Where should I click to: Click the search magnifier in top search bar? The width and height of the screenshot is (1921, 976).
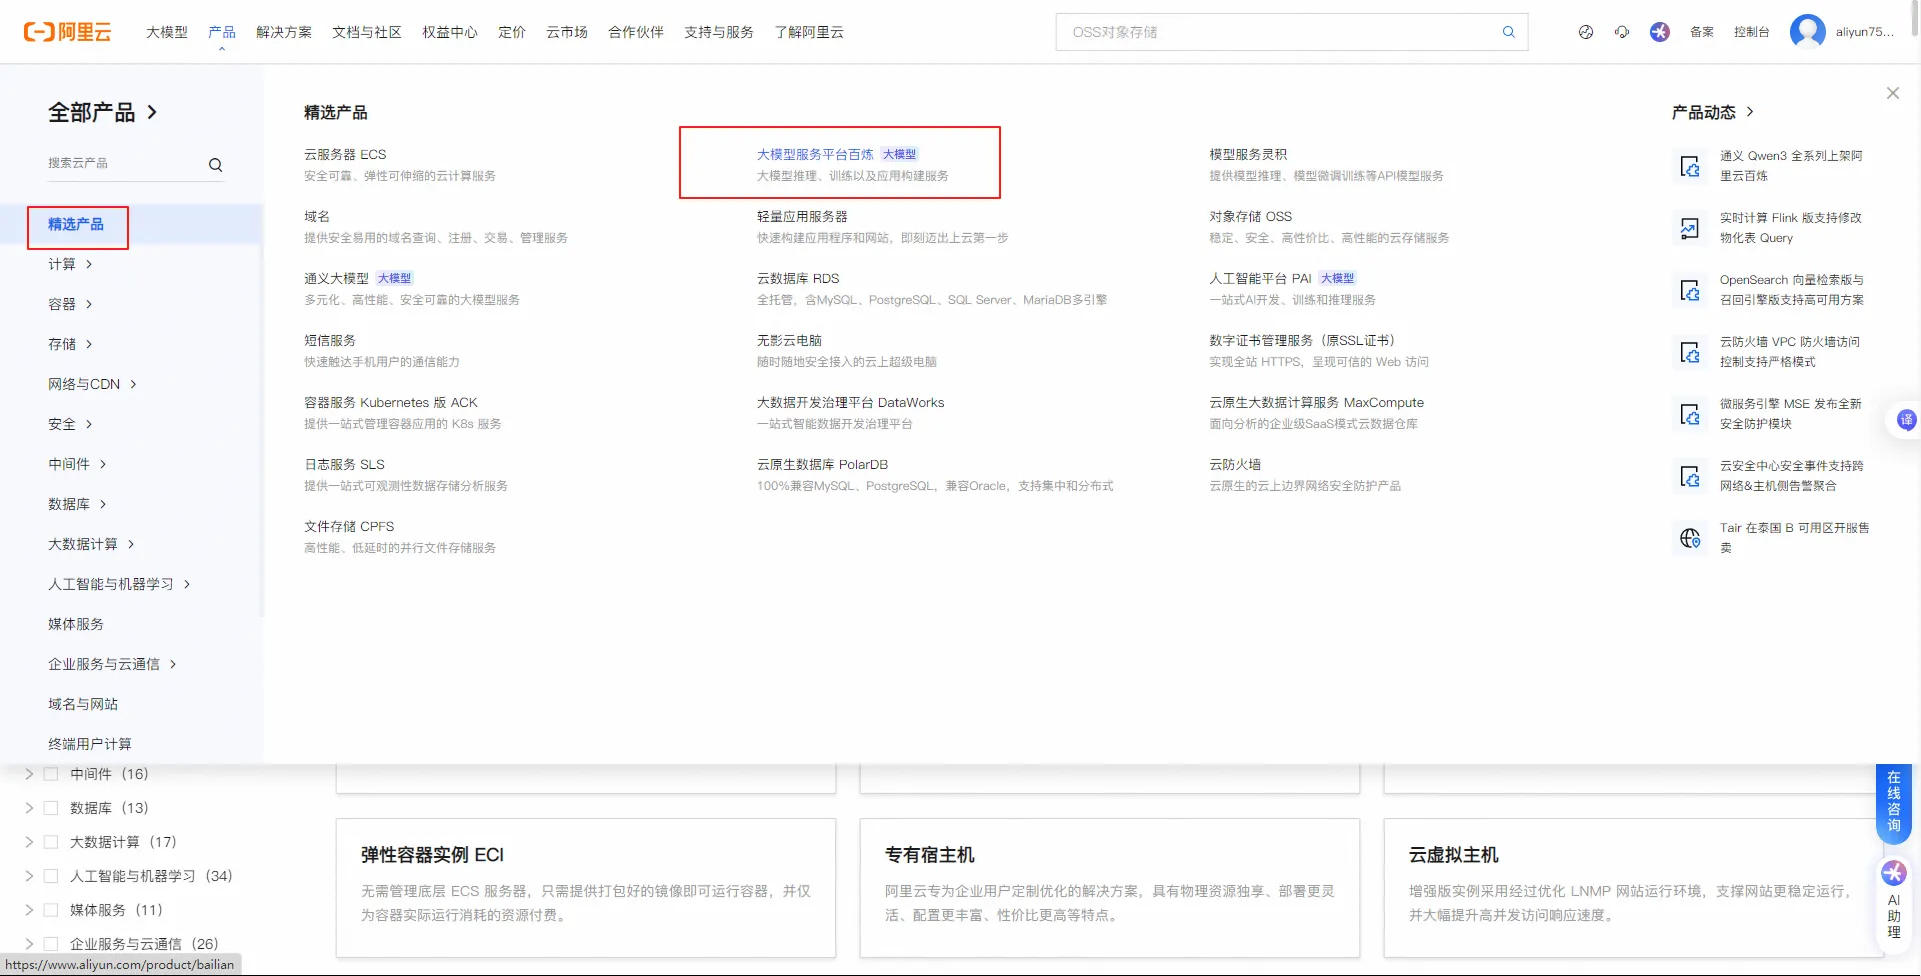click(1508, 32)
